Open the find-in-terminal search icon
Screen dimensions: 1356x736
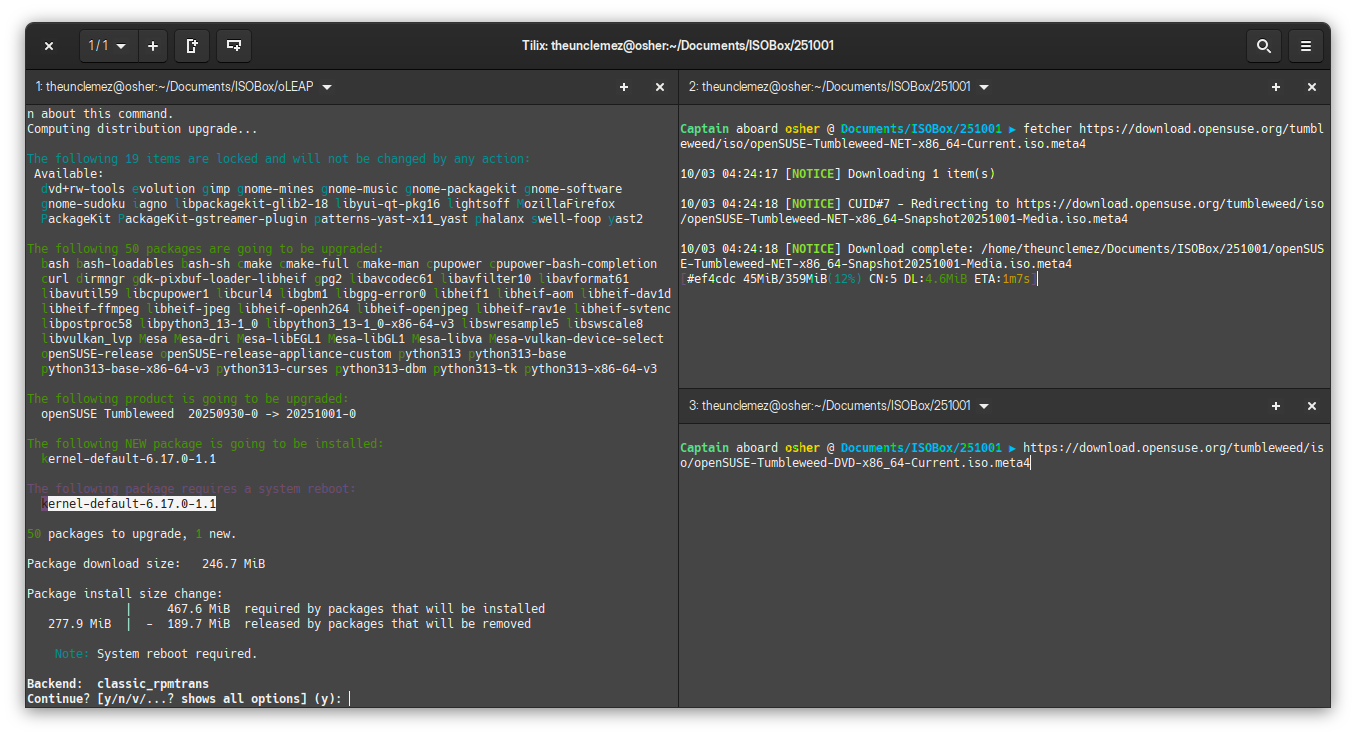pyautogui.click(x=1264, y=46)
